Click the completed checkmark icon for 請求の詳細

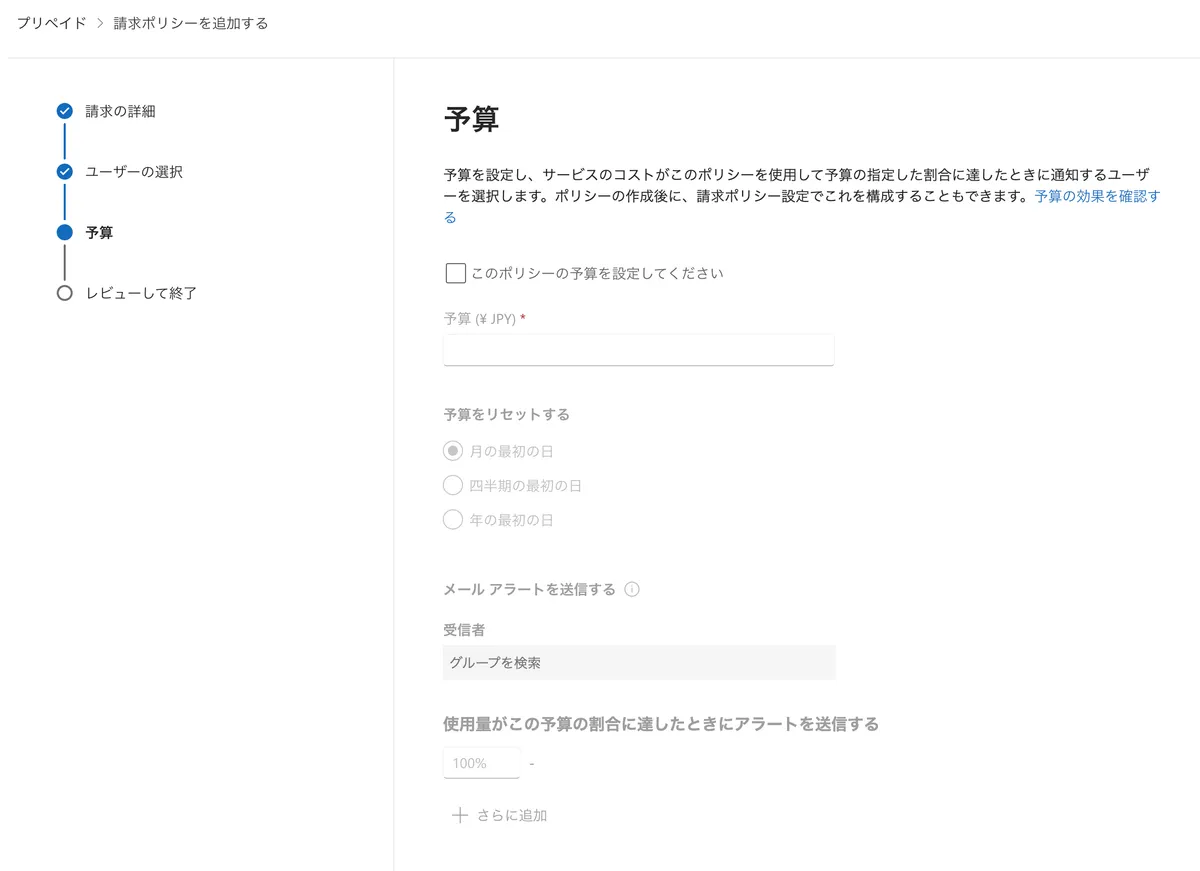tap(65, 111)
